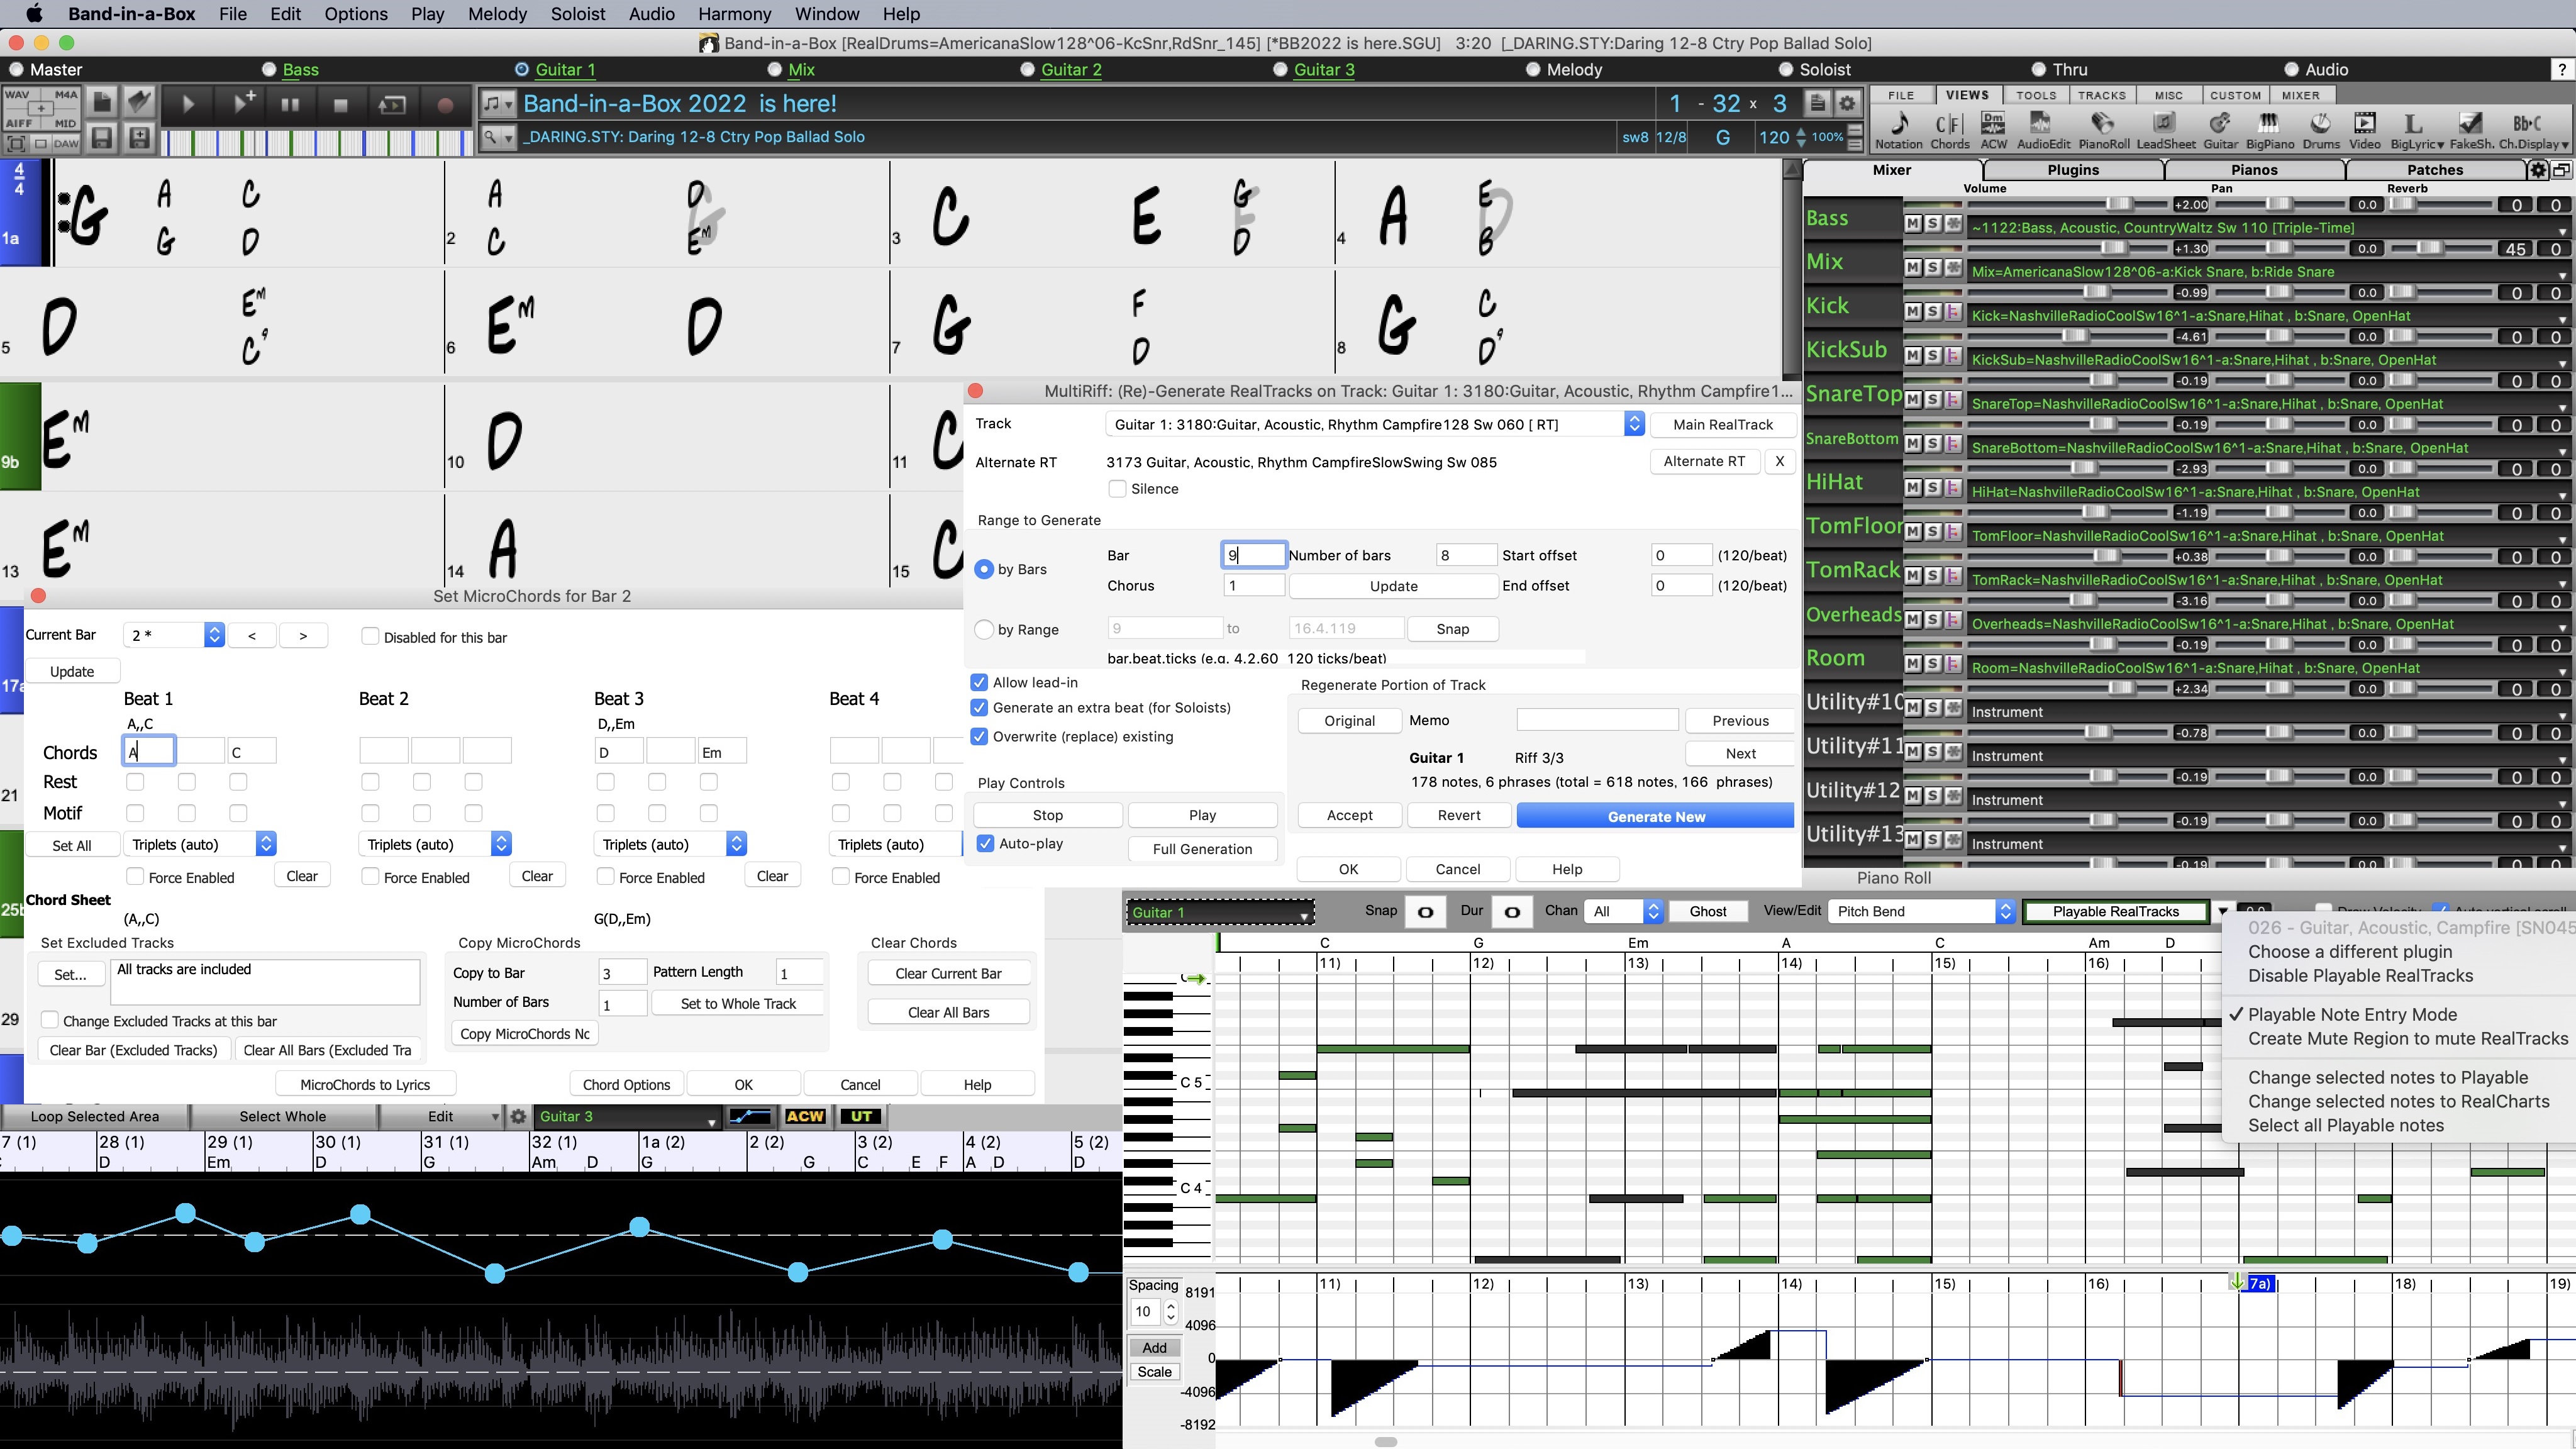Open the BigPiano window icon
Viewport: 2576px width, 1449px height.
click(2270, 130)
